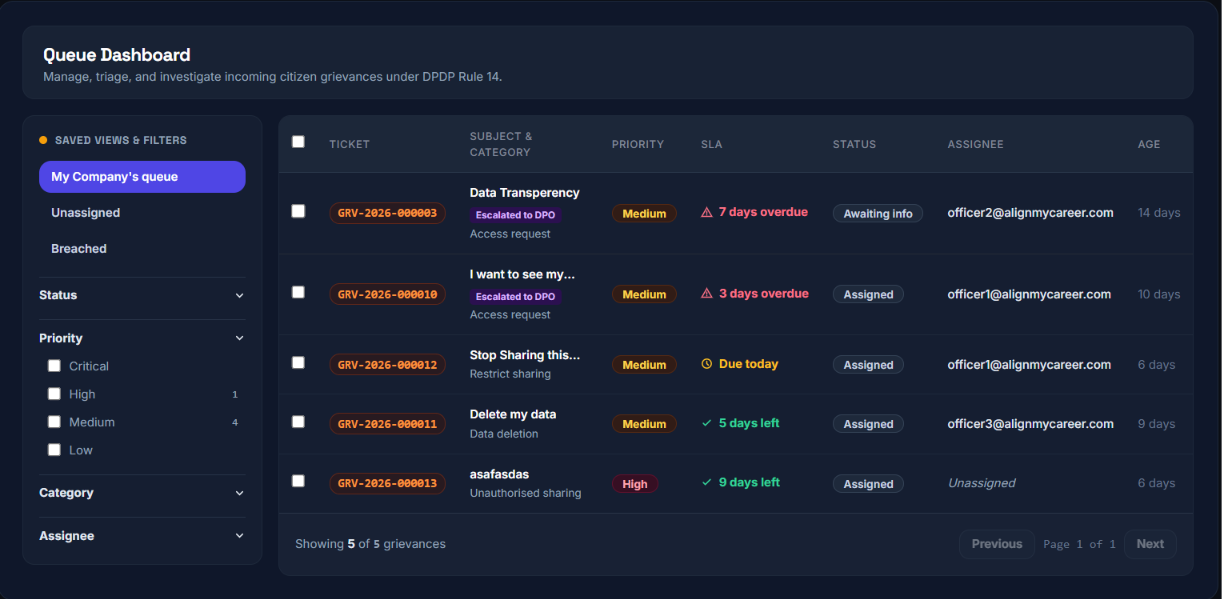The image size is (1222, 599).
Task: Open ticket GRV-2026-000010
Action: pos(387,294)
